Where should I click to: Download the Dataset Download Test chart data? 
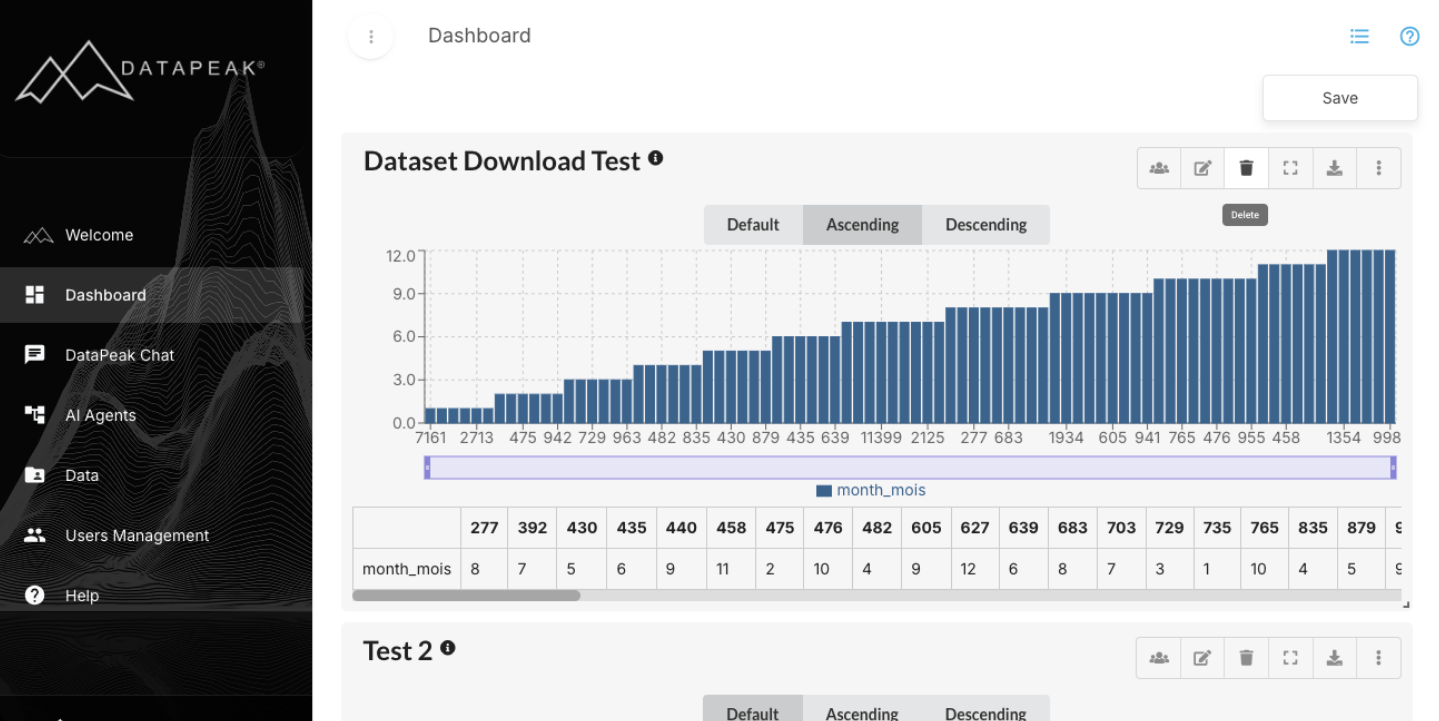[1334, 168]
